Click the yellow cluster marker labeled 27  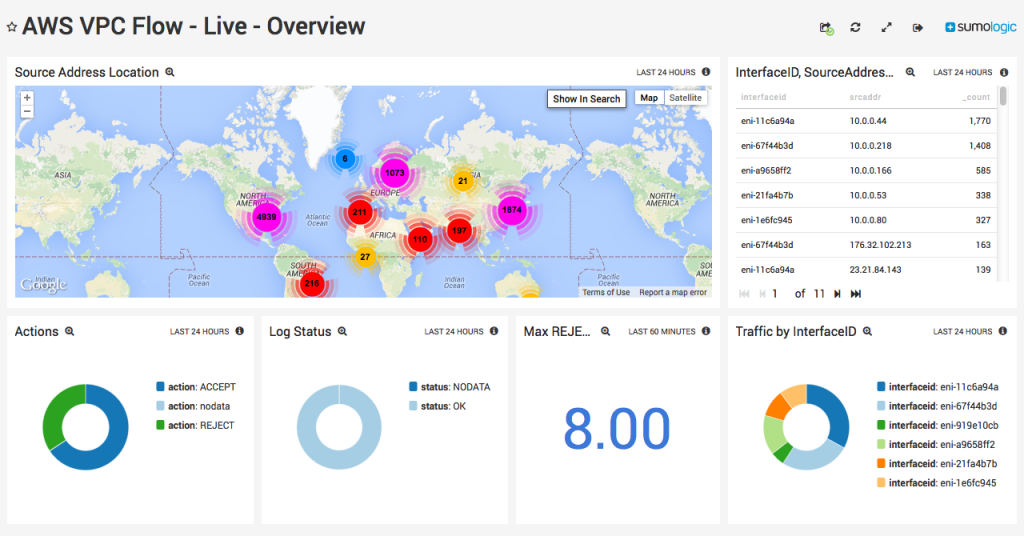[x=365, y=257]
